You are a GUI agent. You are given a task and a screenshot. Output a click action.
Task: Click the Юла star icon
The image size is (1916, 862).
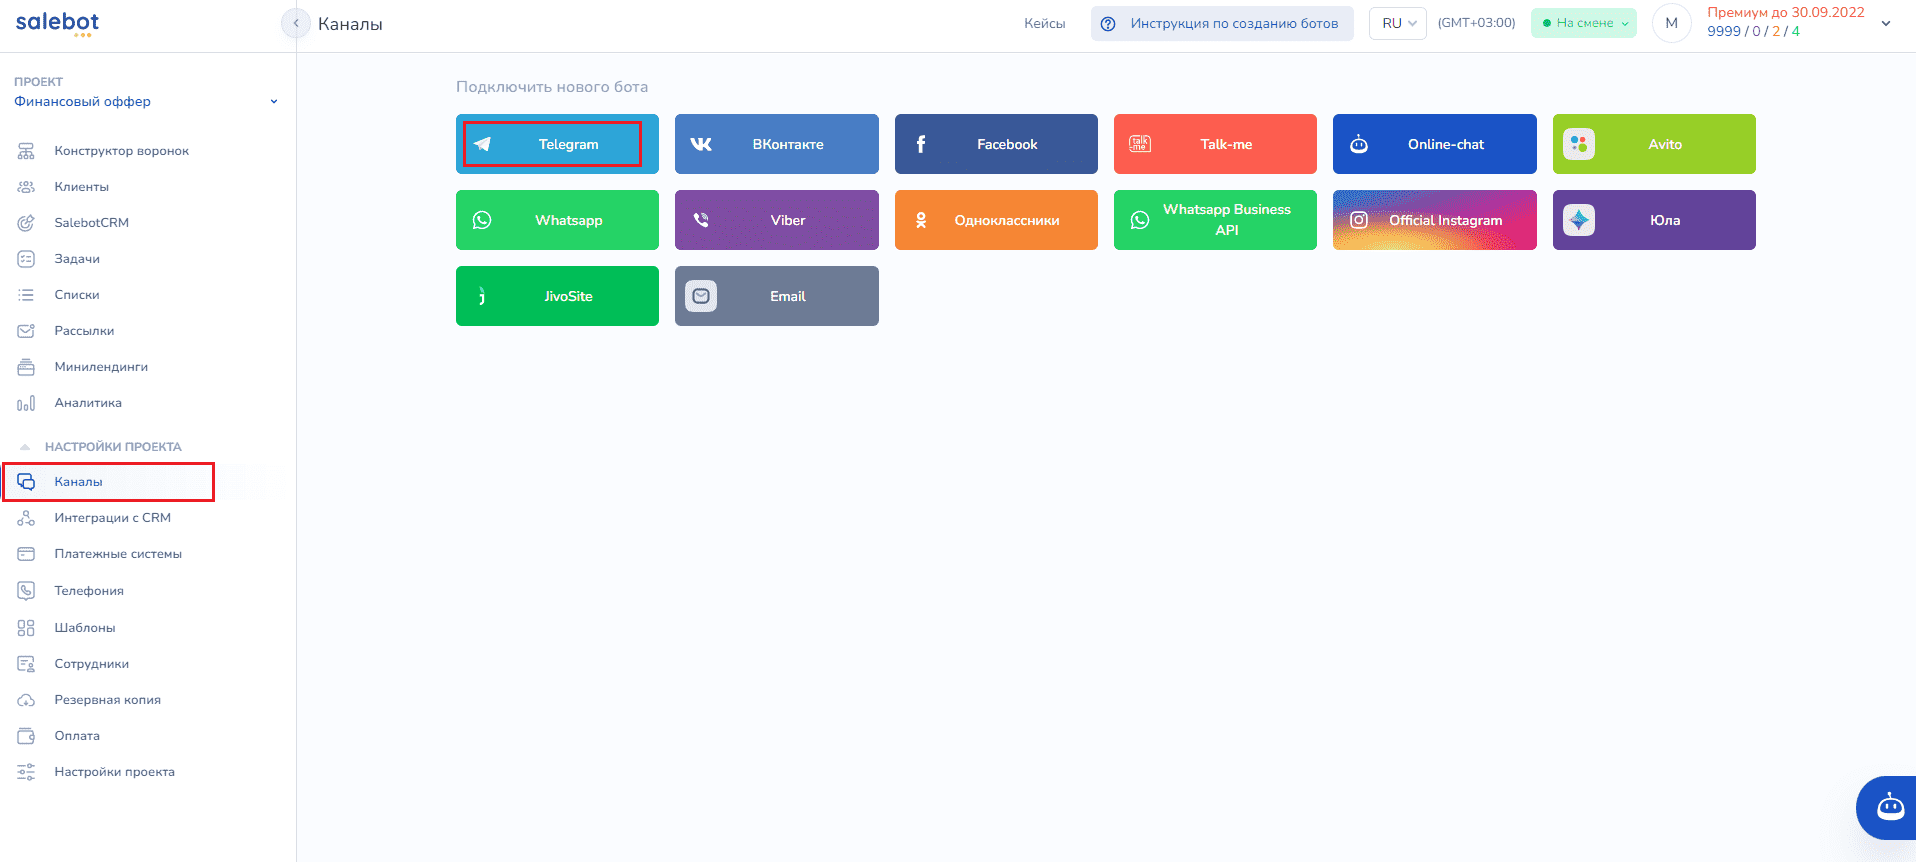(1579, 220)
